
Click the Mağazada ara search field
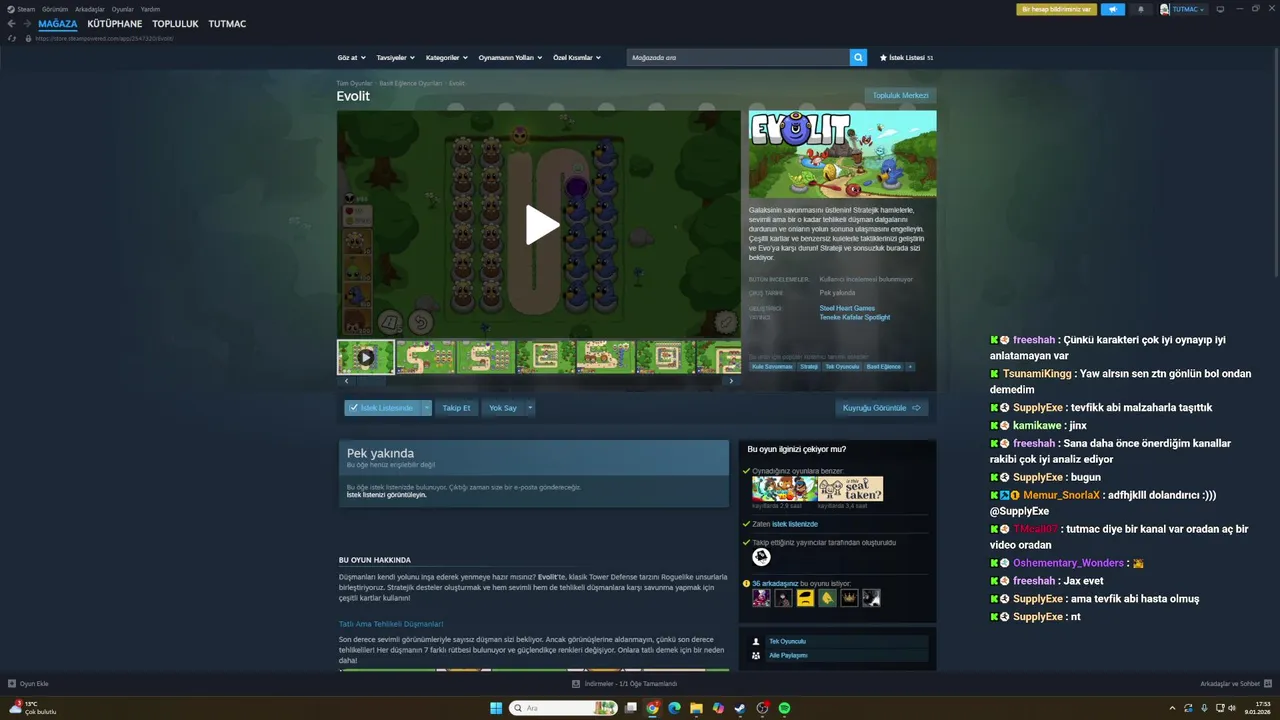[738, 58]
